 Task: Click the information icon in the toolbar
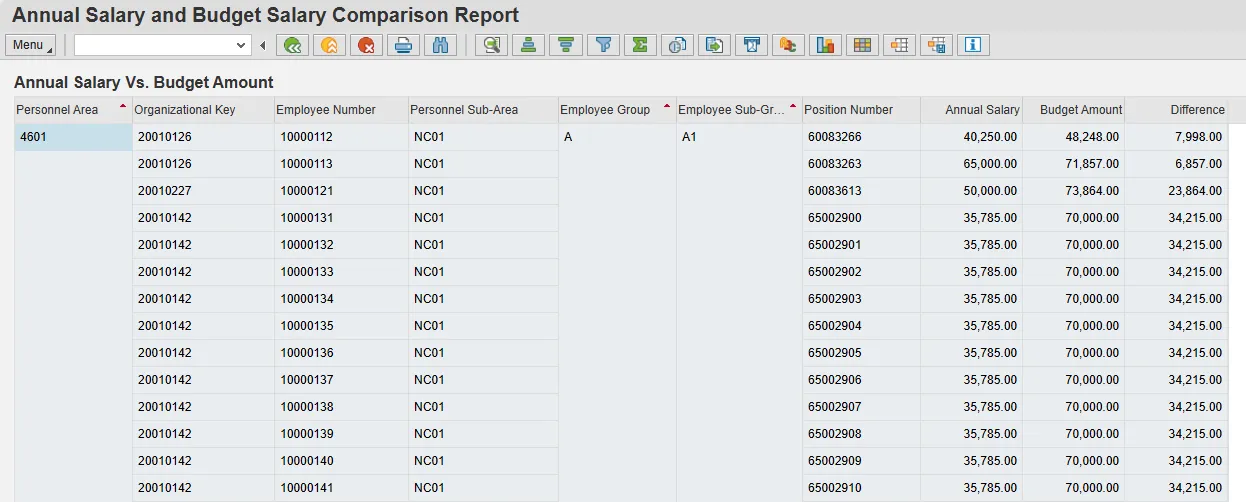[x=973, y=45]
